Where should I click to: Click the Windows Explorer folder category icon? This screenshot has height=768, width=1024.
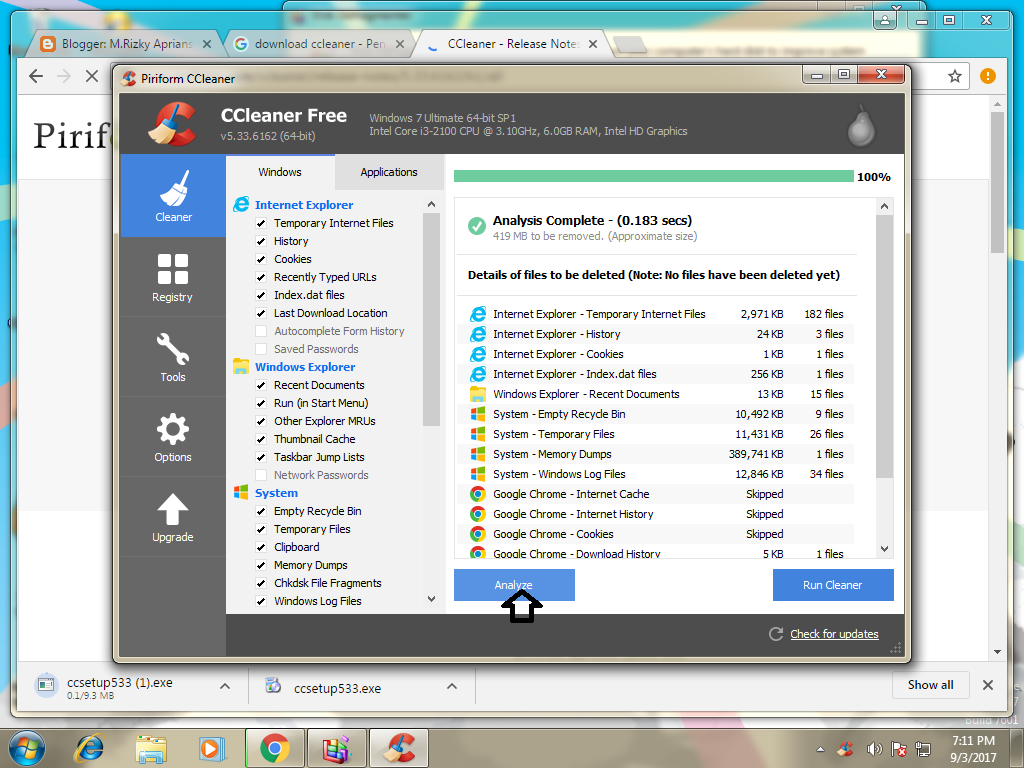pos(241,366)
